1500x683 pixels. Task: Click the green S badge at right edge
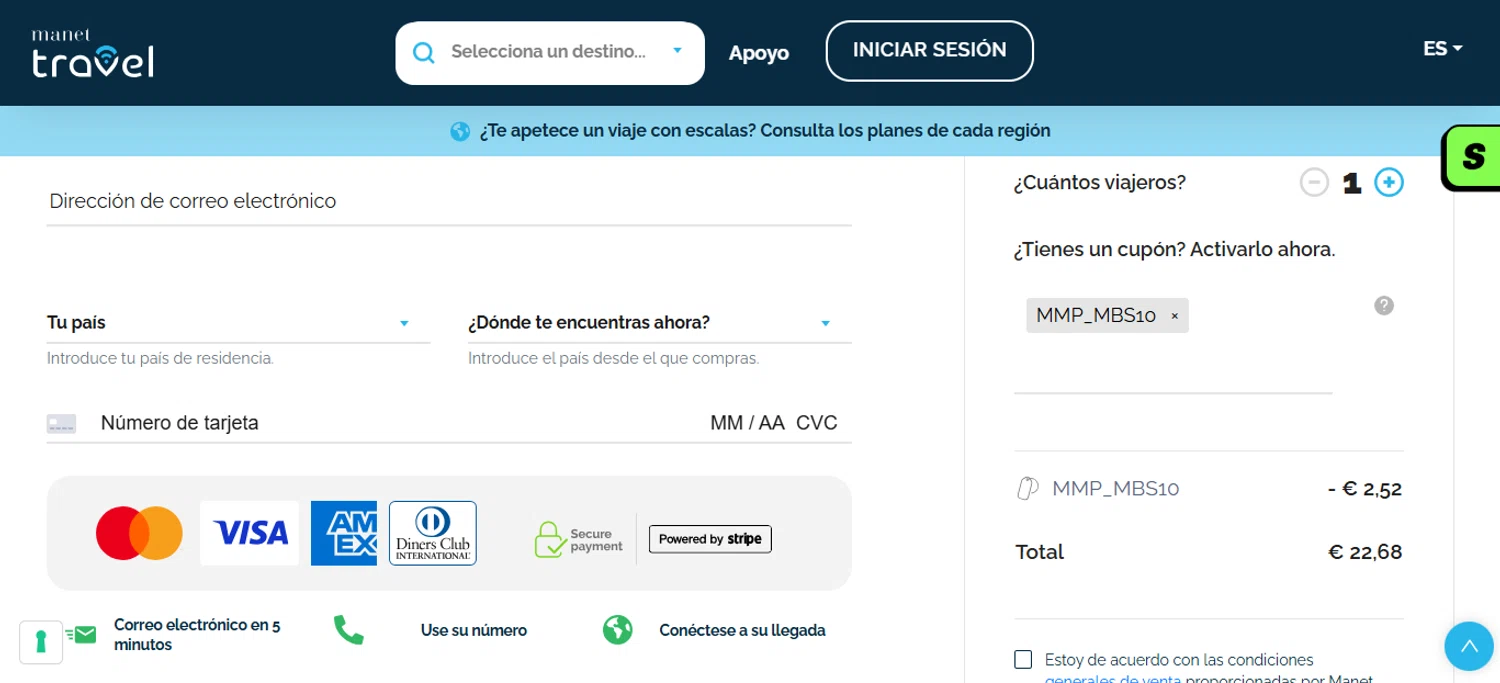click(1471, 157)
